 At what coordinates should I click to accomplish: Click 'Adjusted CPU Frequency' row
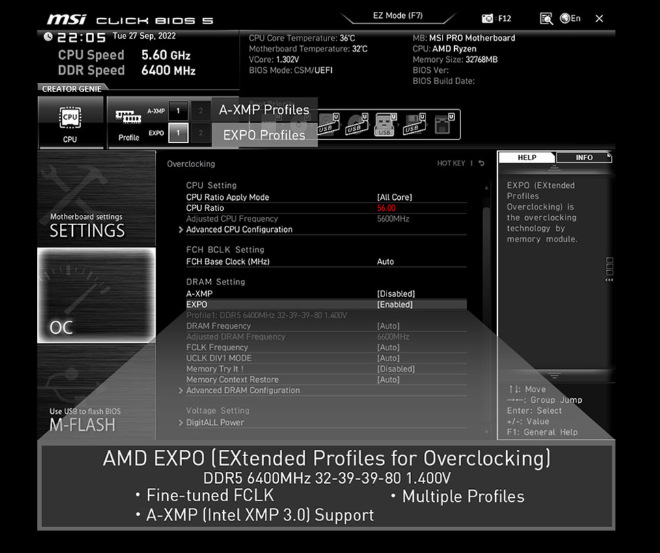click(x=326, y=219)
